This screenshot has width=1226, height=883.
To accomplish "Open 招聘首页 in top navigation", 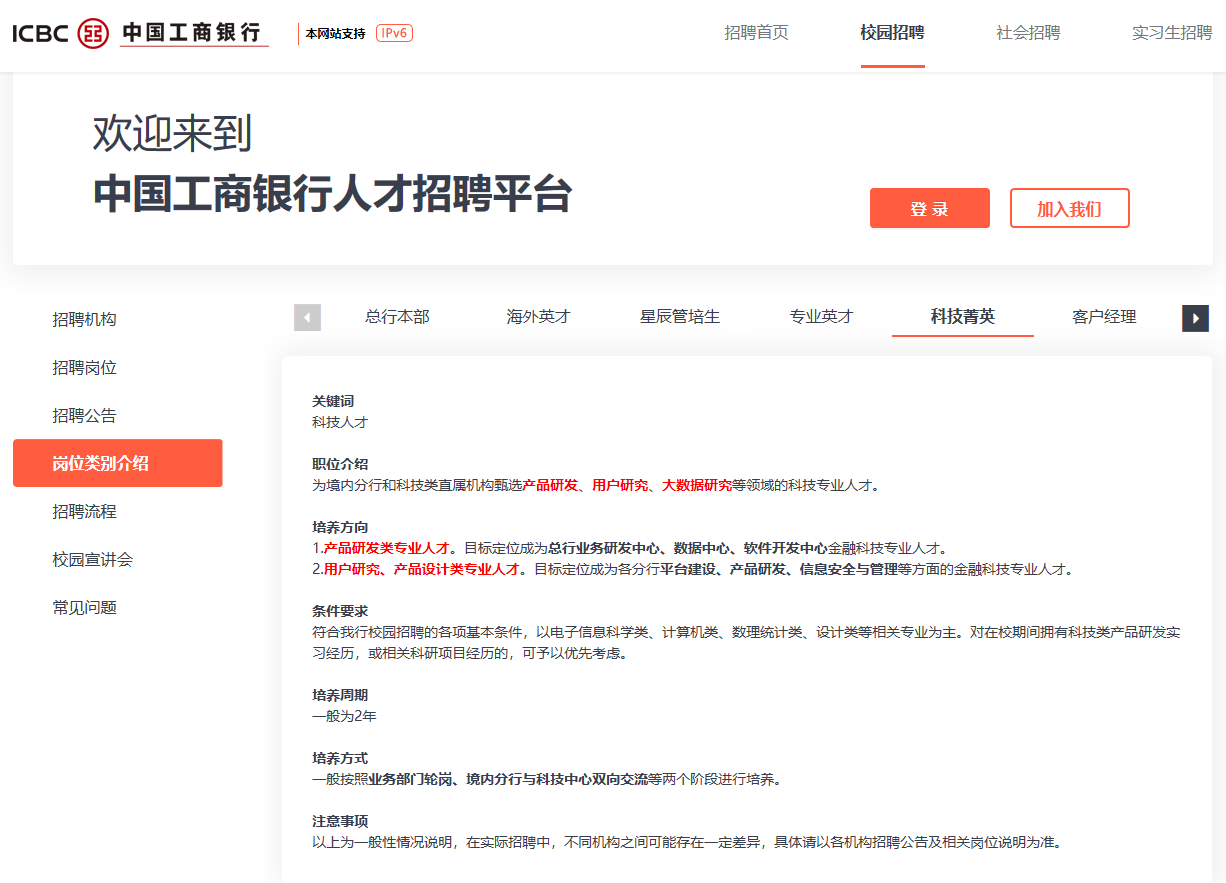I will (x=756, y=33).
